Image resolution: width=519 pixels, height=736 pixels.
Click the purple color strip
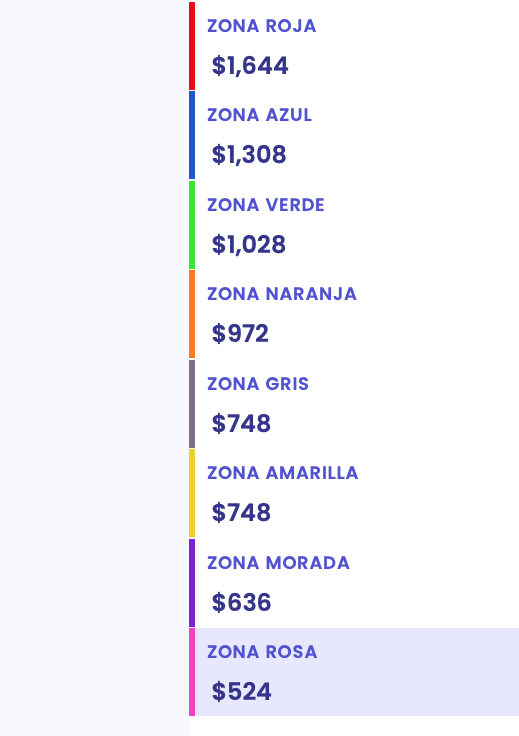coord(192,583)
